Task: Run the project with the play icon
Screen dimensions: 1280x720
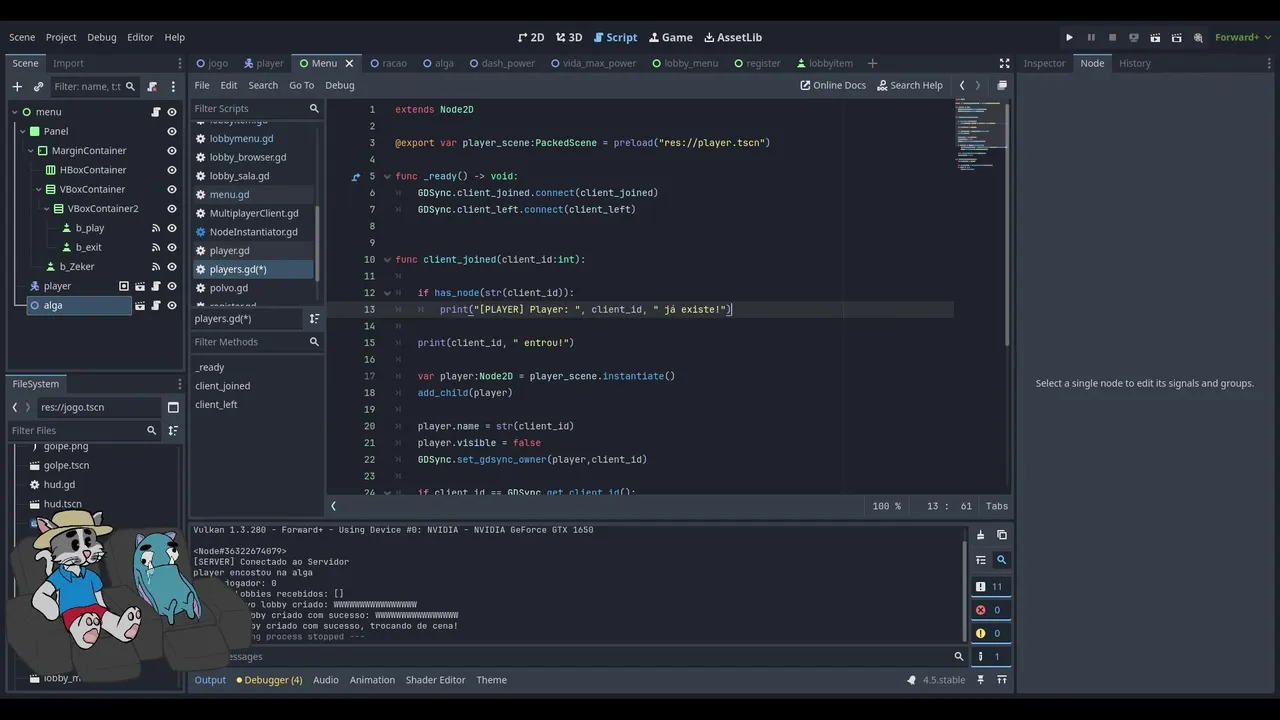Action: (x=1069, y=37)
